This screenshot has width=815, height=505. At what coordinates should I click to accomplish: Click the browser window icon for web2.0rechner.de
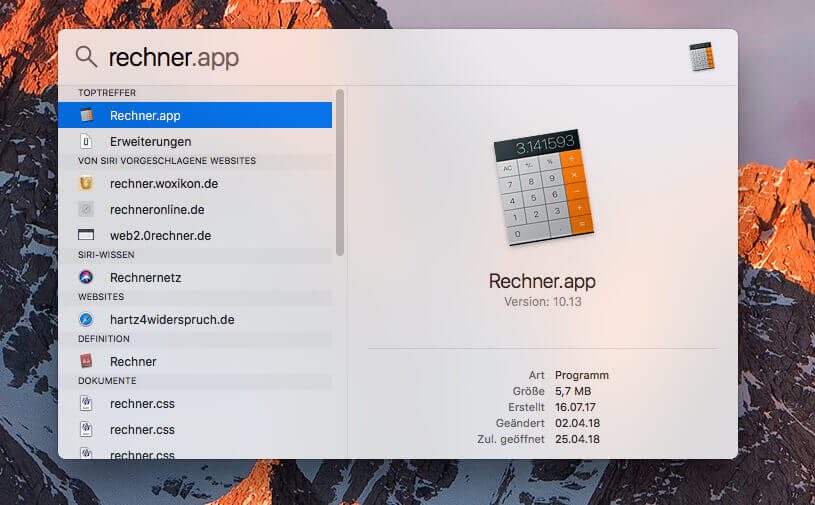86,235
